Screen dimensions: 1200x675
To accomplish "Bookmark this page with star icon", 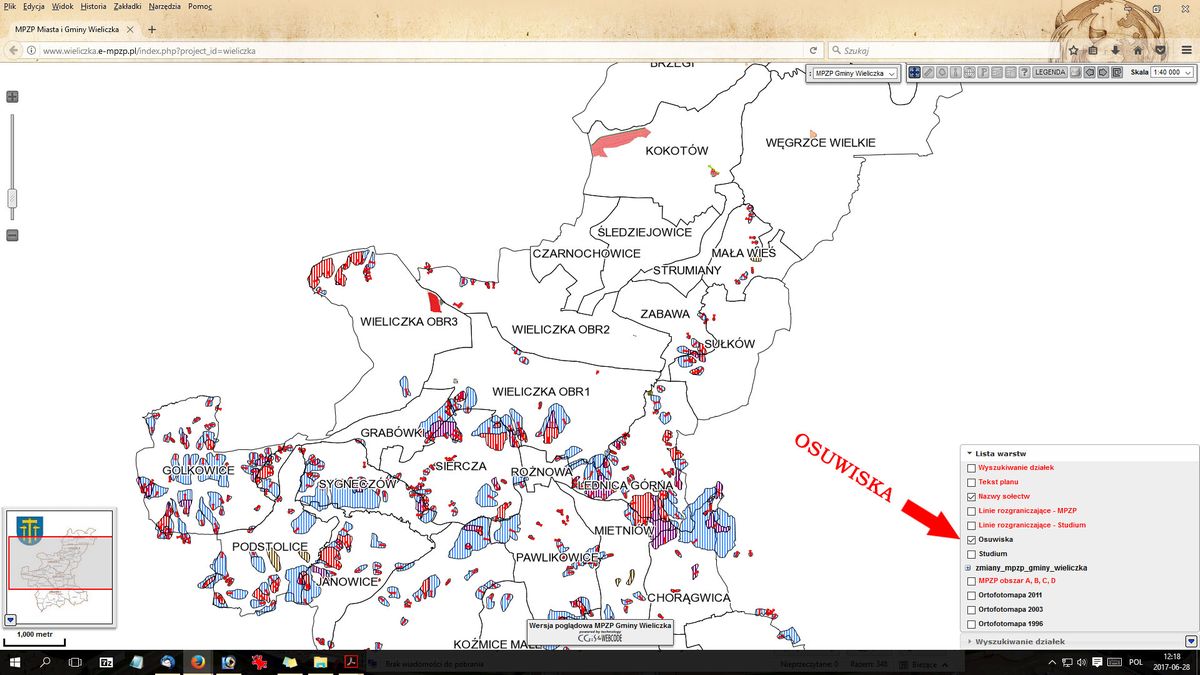I will 1073,50.
